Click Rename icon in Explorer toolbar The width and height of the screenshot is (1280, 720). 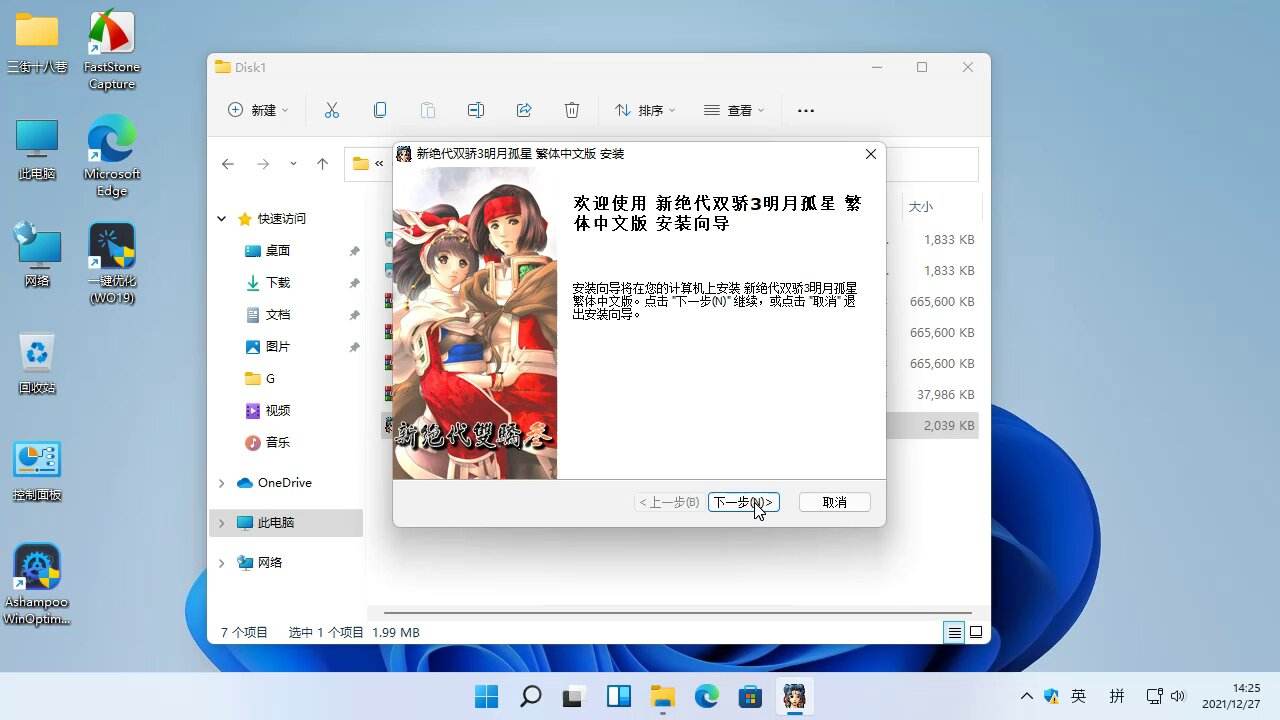pyautogui.click(x=476, y=110)
